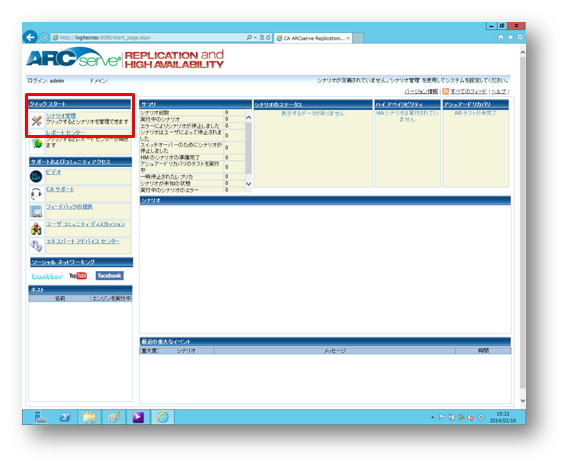This screenshot has width=568, height=467.
Task: Click the CA Support headset icon
Action: click(x=36, y=194)
